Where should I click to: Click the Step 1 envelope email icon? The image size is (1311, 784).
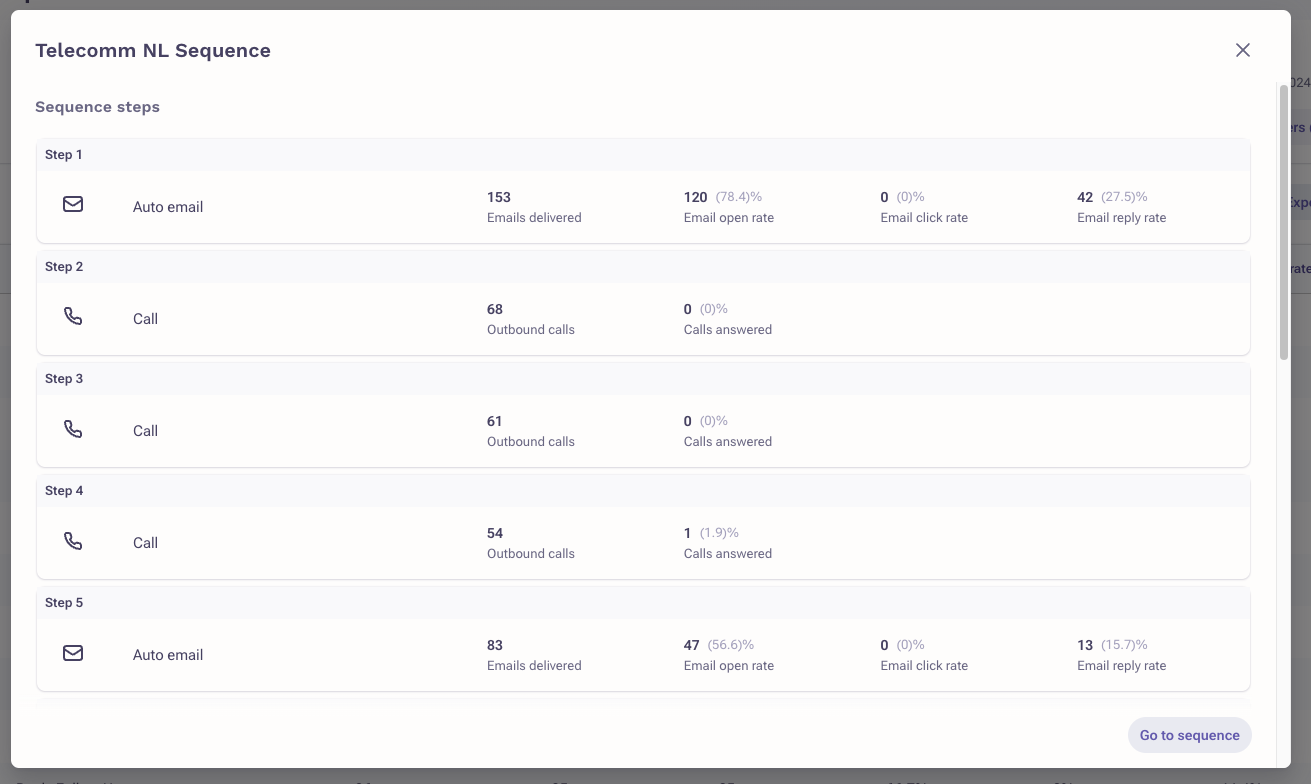click(73, 204)
